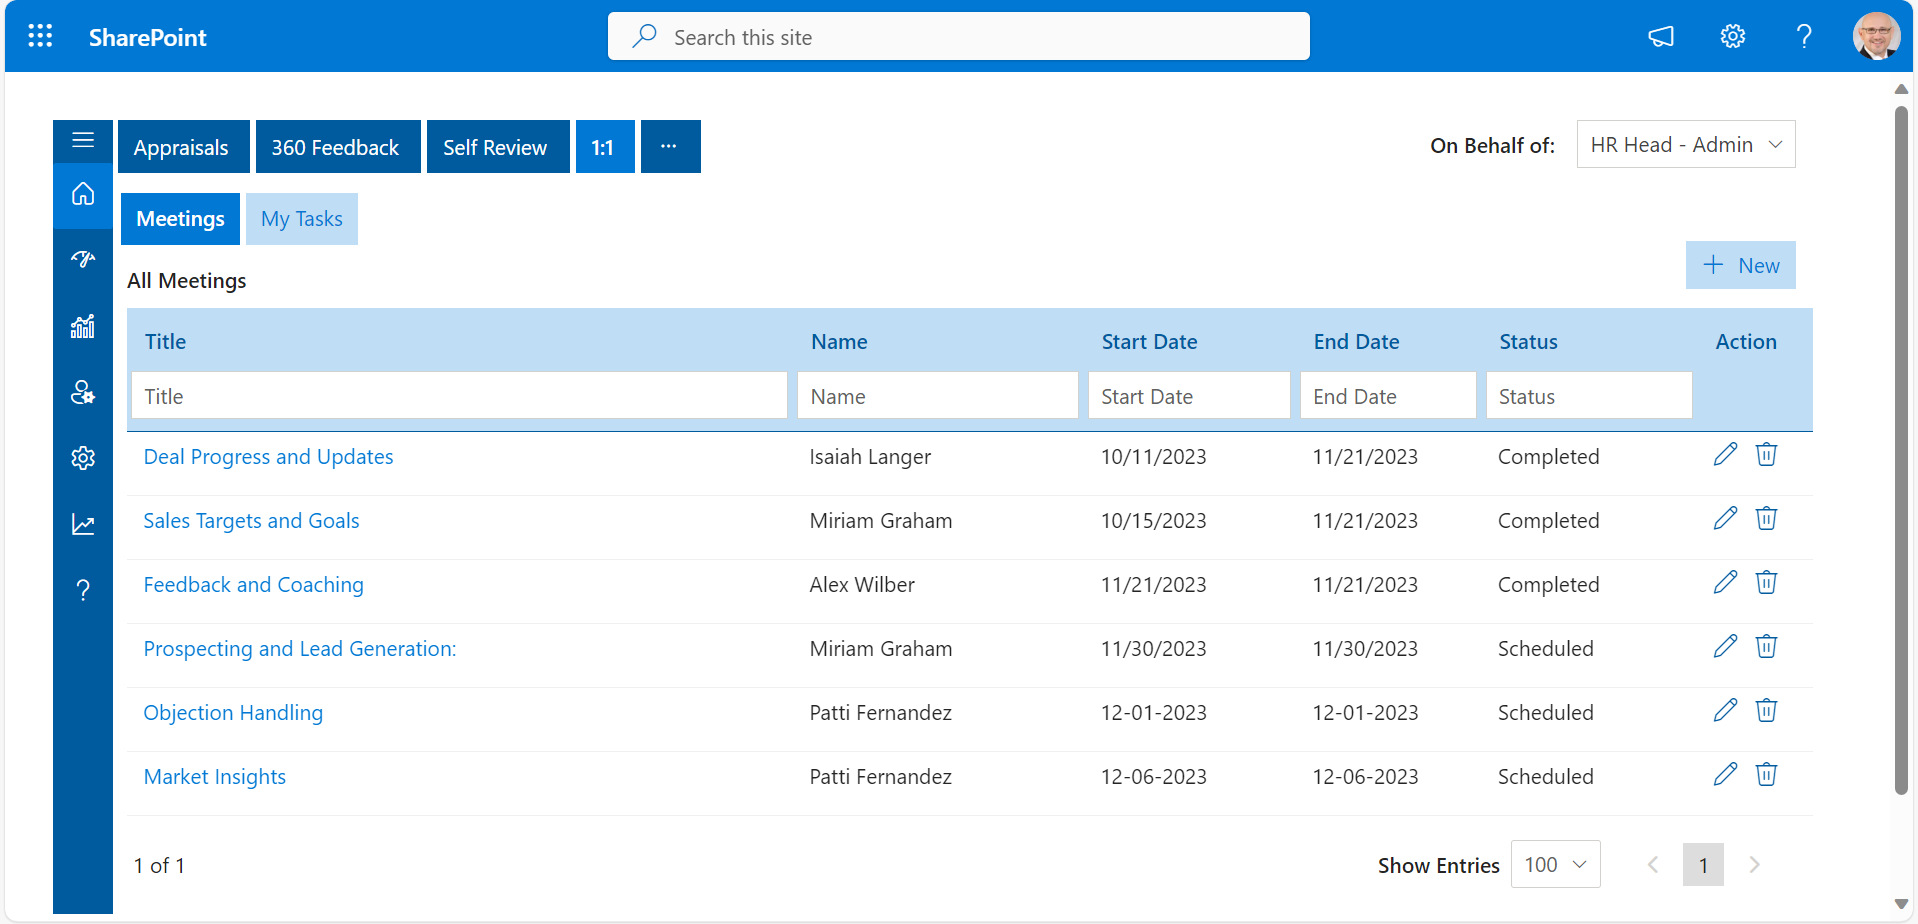
Task: Click the scrollbar down arrow
Action: click(x=1901, y=904)
